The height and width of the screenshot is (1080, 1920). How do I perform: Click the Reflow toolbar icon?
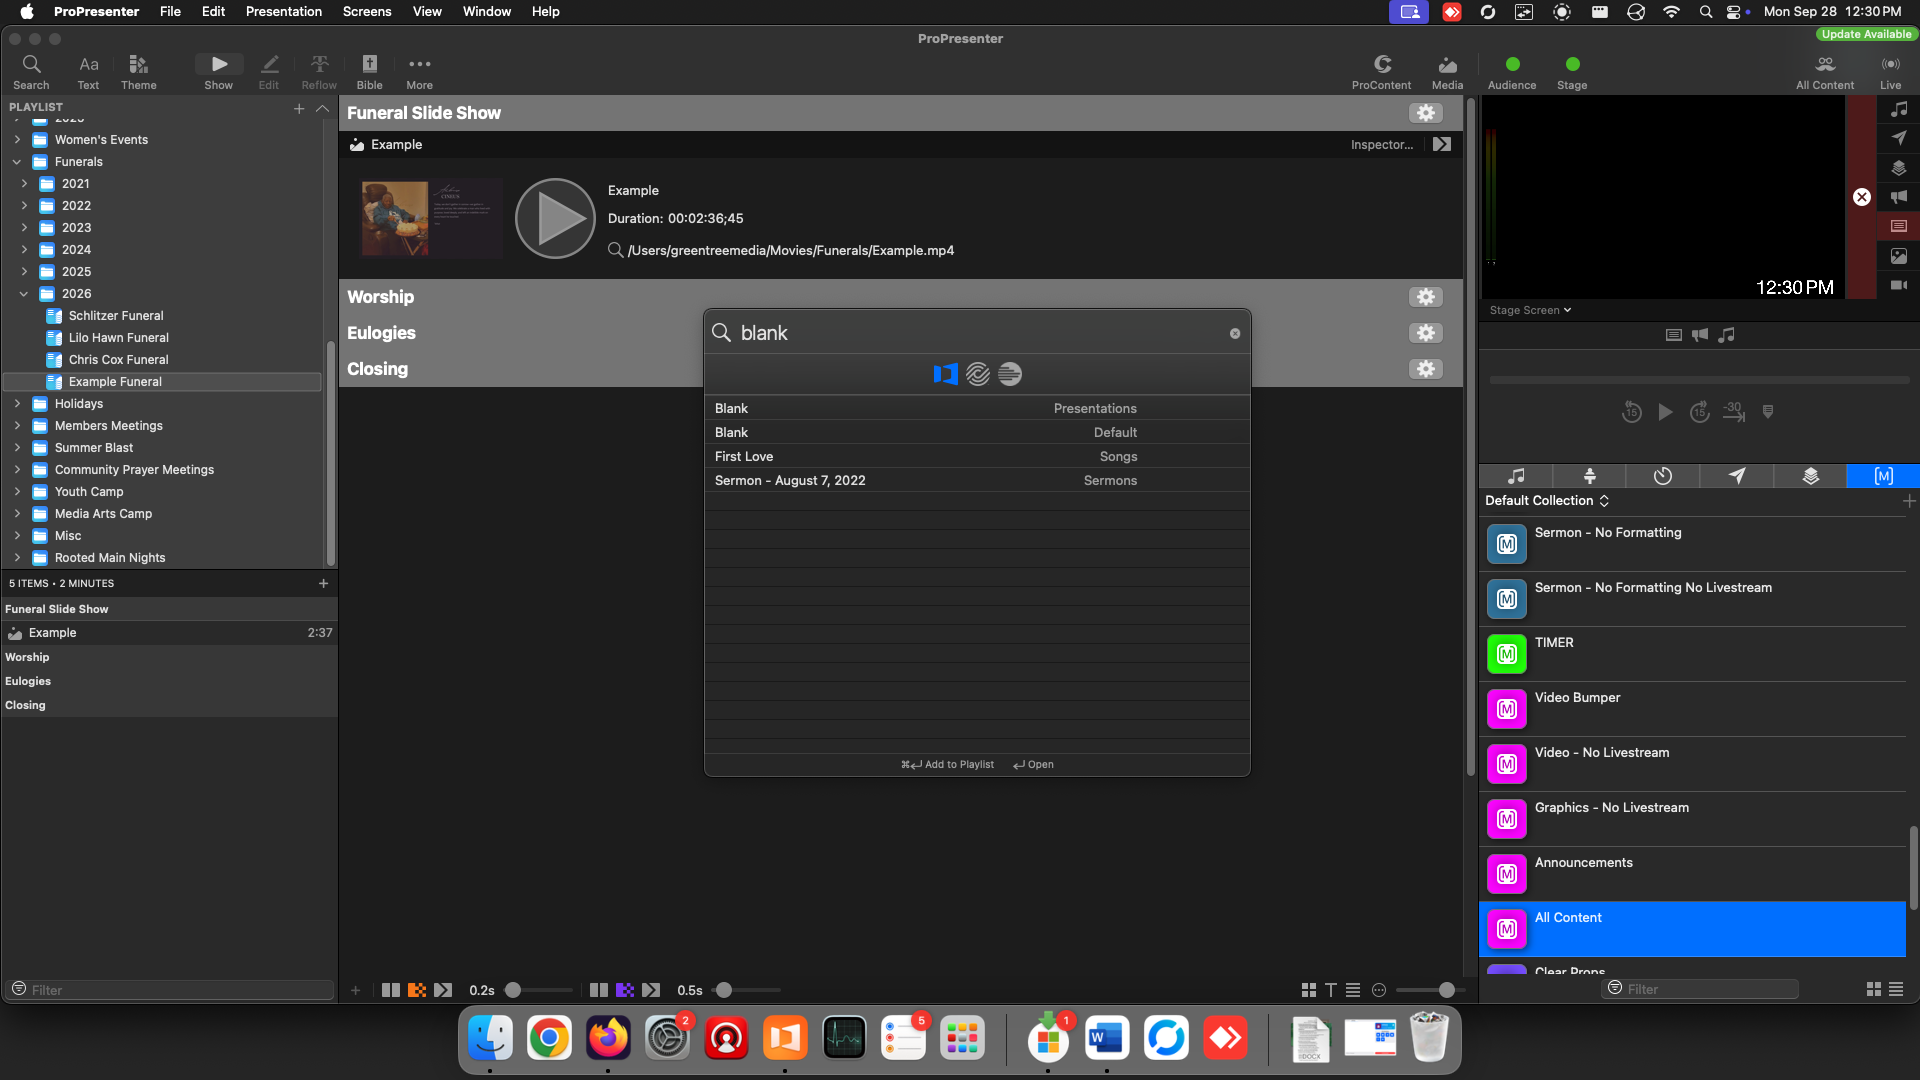(x=319, y=72)
